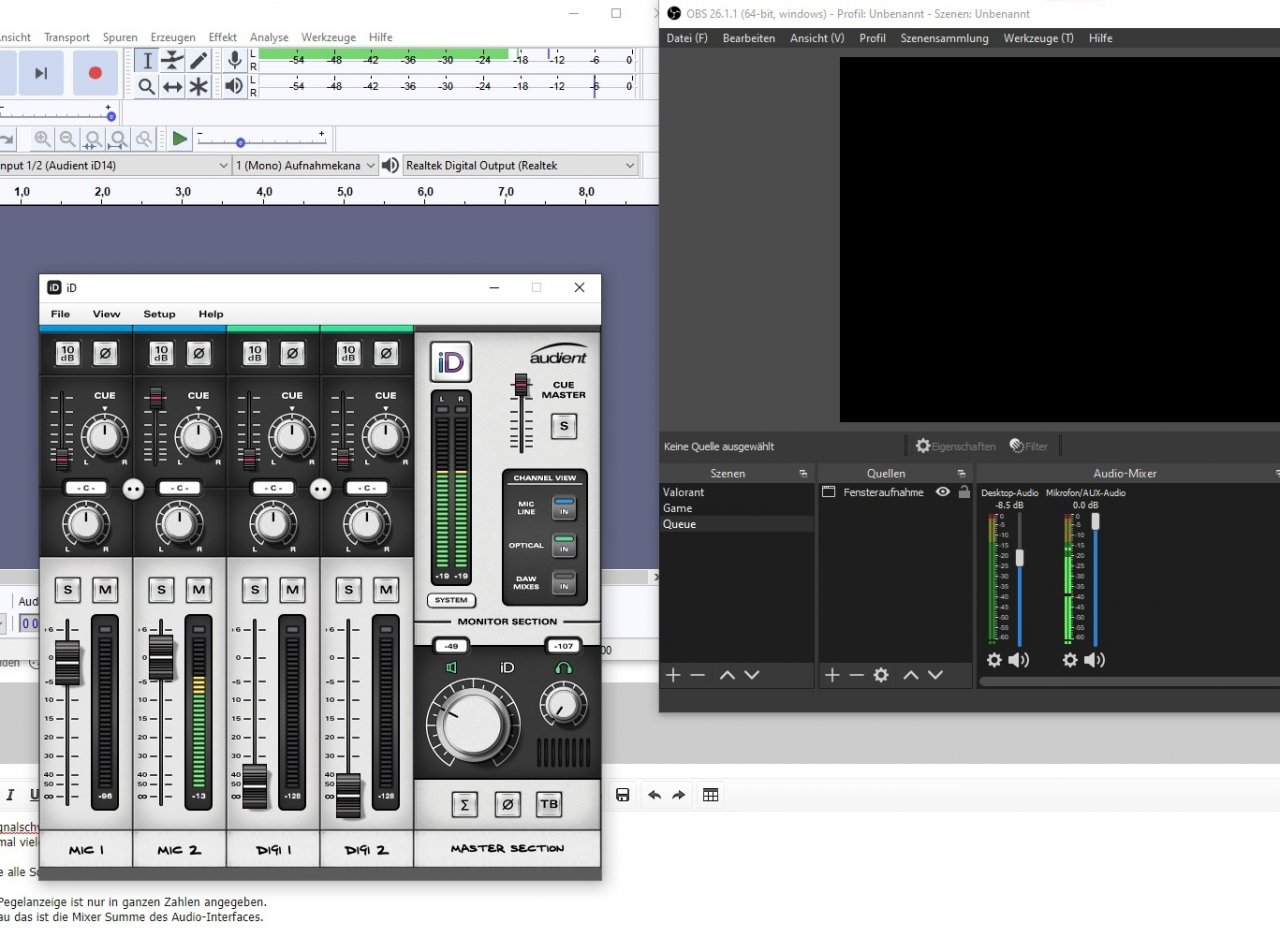Click the stereo link between DIGI 1 and 2
The height and width of the screenshot is (952, 1280).
click(x=320, y=489)
